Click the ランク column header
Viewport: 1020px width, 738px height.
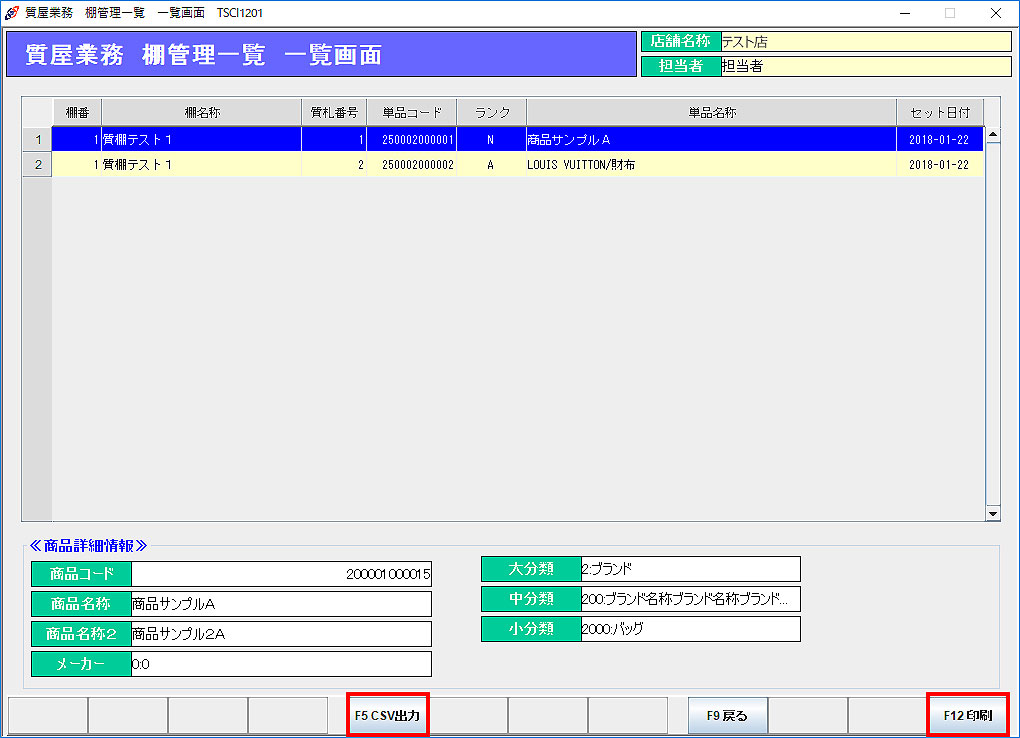tap(491, 112)
